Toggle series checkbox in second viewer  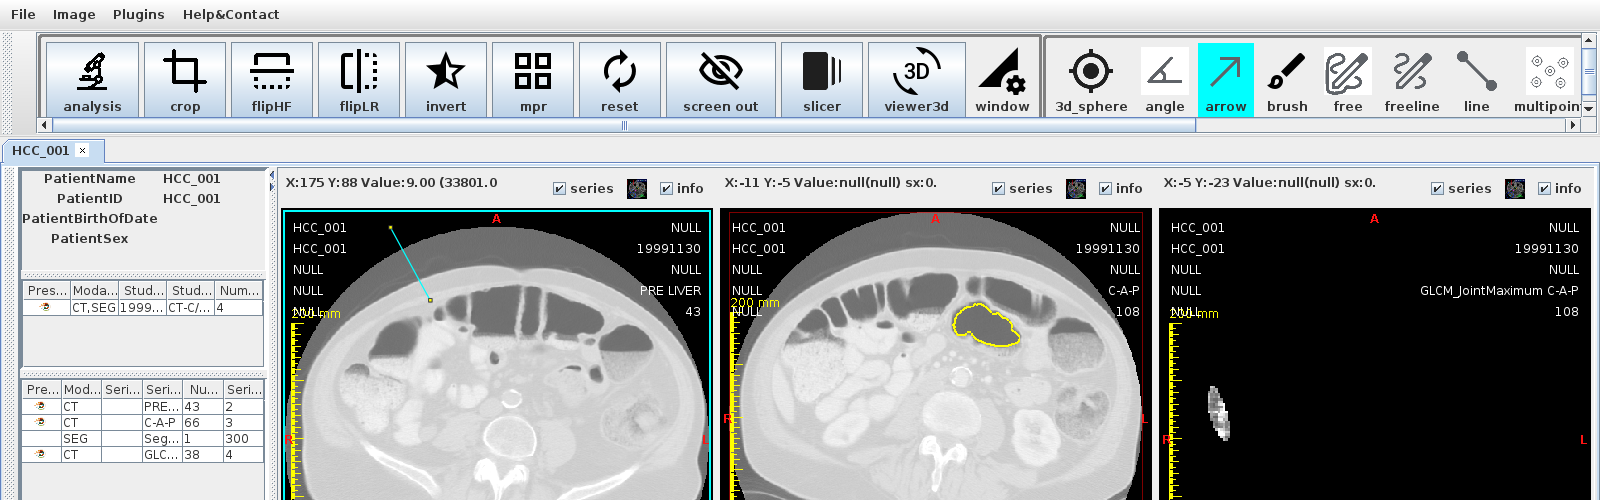click(999, 189)
